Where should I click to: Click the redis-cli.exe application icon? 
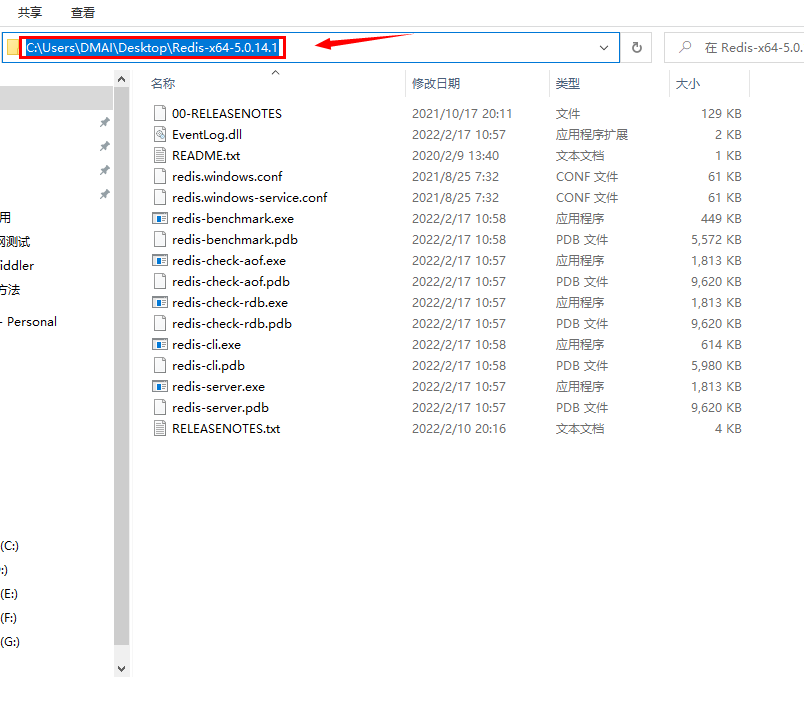coord(160,345)
